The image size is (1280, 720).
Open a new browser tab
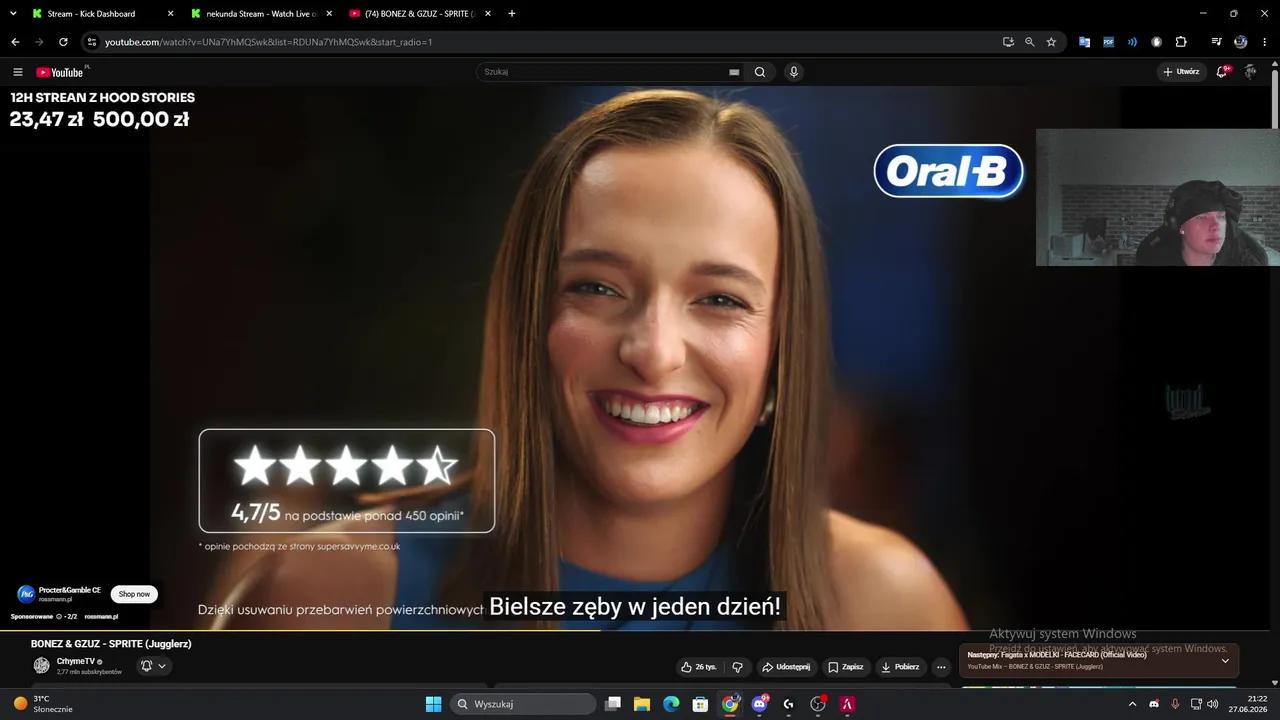point(512,14)
